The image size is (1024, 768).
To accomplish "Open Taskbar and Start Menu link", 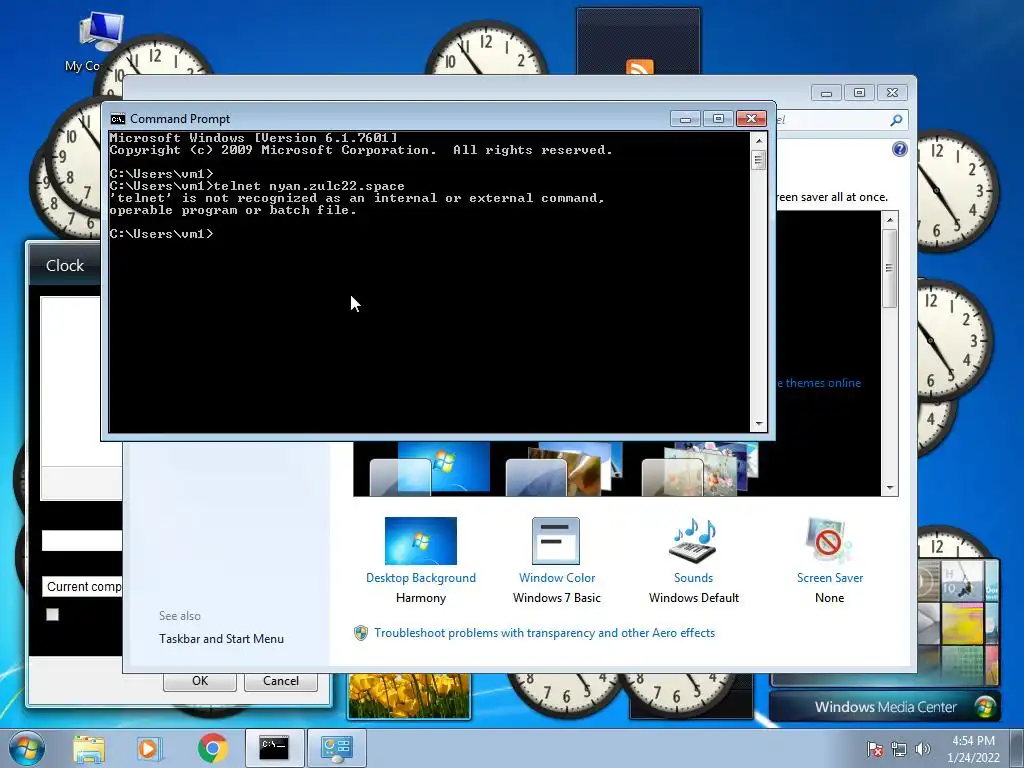I will click(x=221, y=639).
